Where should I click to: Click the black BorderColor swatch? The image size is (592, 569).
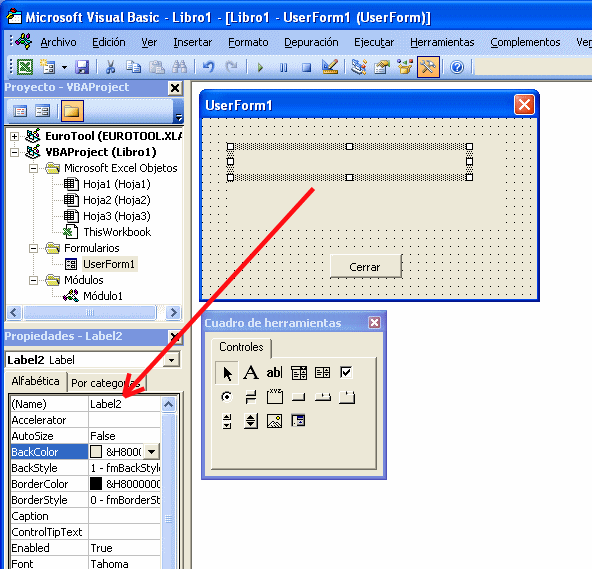pyautogui.click(x=96, y=484)
